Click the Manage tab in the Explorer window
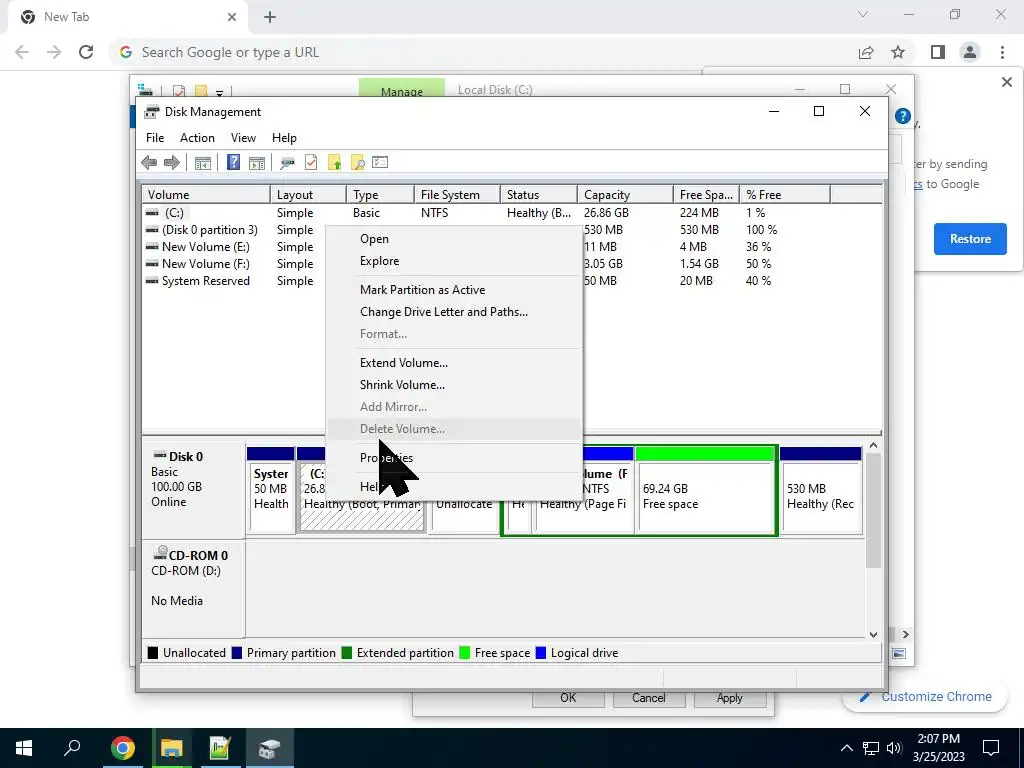1024x768 pixels. tap(402, 89)
